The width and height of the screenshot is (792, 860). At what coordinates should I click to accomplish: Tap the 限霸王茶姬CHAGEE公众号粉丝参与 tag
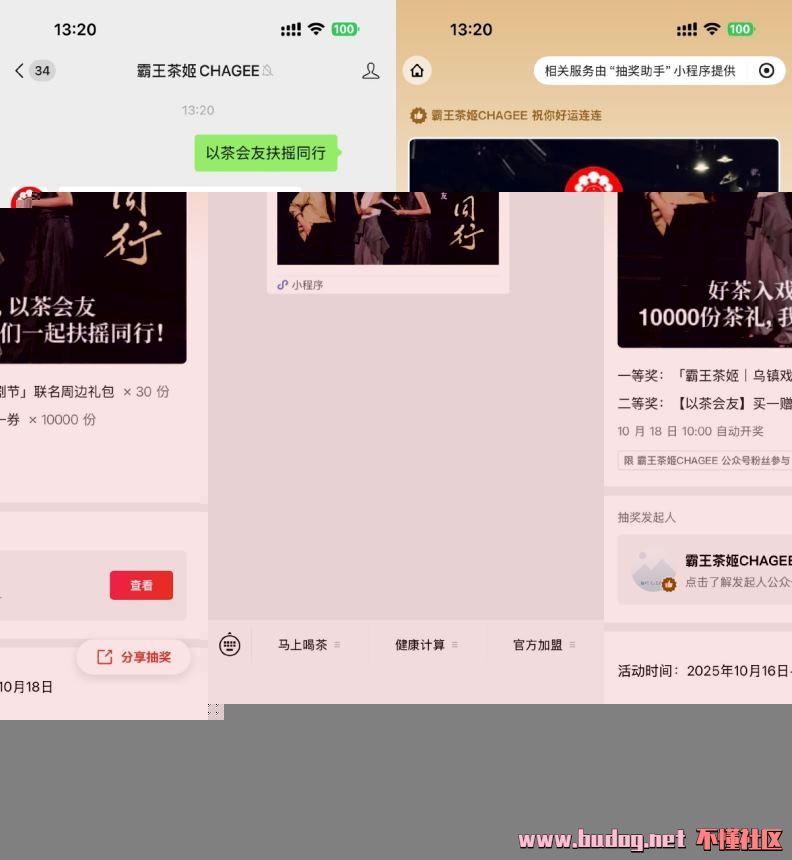[704, 460]
